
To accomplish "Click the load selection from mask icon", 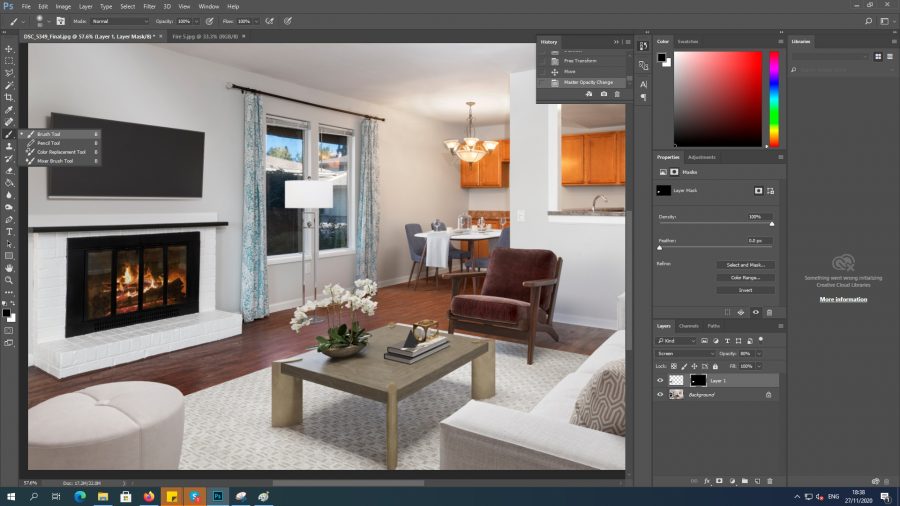I will [x=727, y=312].
